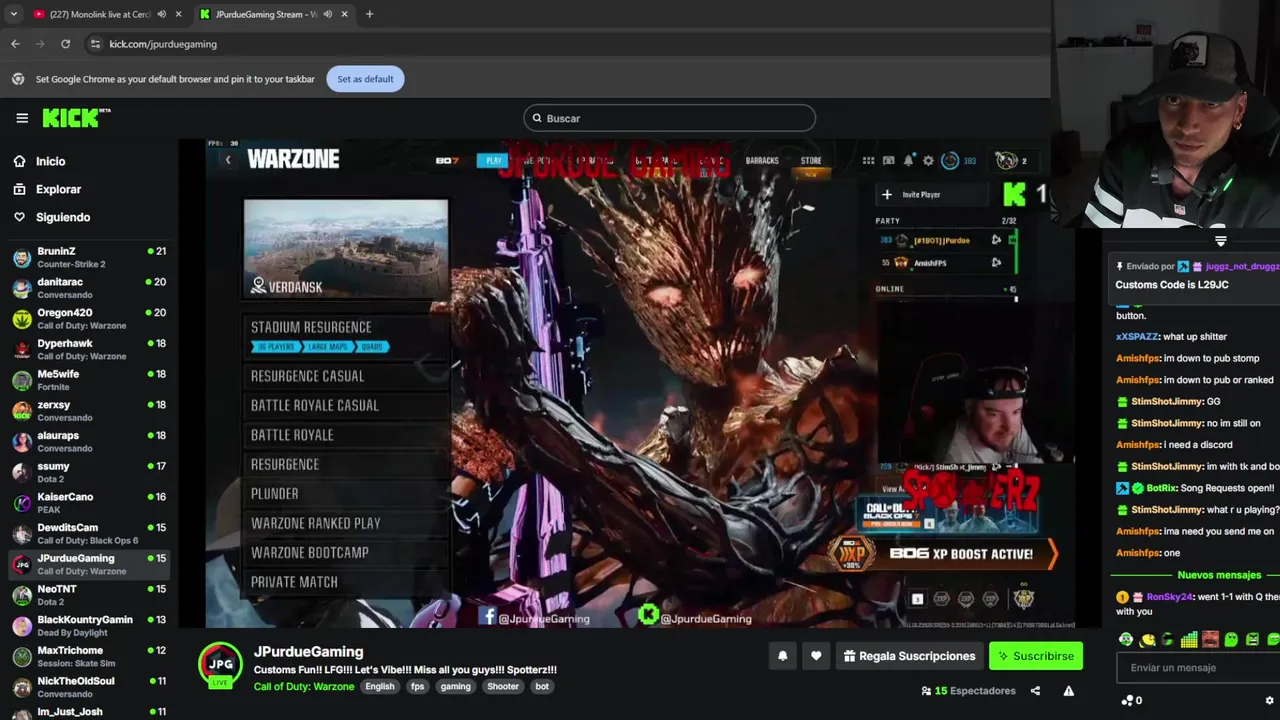Click the magnifier icon in Buscar box
The image size is (1280, 720).
tap(537, 118)
